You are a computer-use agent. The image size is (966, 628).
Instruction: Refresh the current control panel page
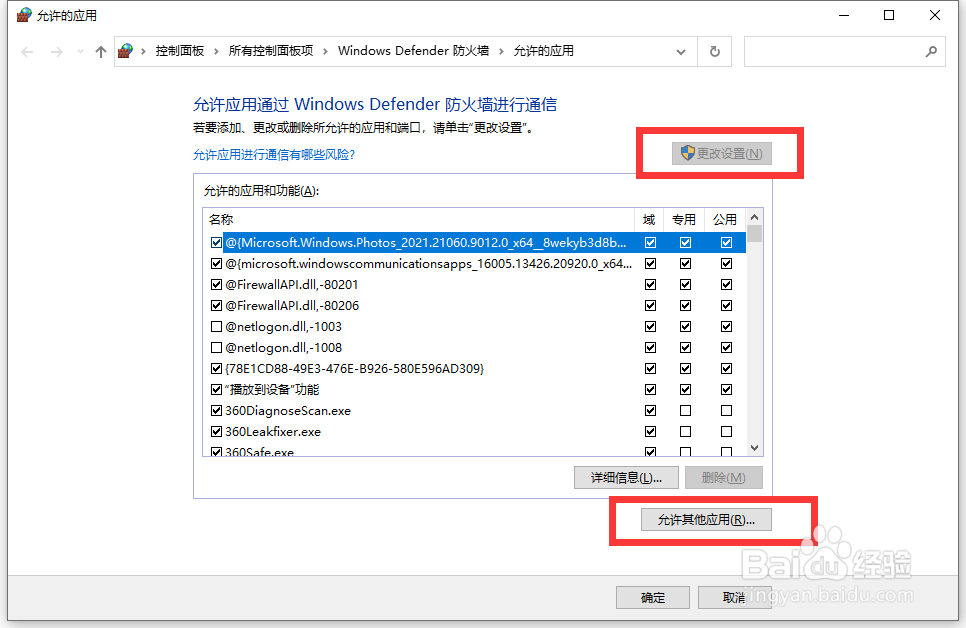pos(715,52)
